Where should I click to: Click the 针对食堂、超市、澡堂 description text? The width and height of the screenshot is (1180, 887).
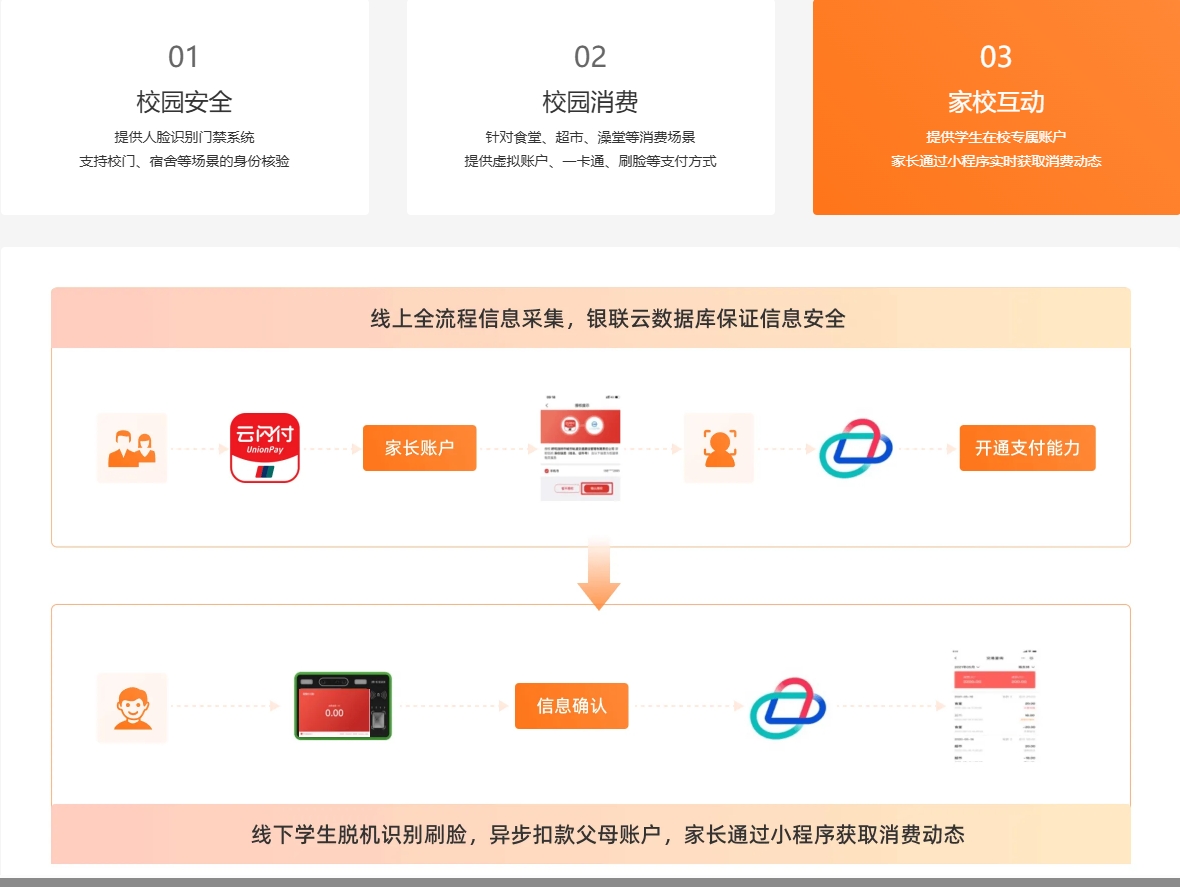click(x=590, y=137)
